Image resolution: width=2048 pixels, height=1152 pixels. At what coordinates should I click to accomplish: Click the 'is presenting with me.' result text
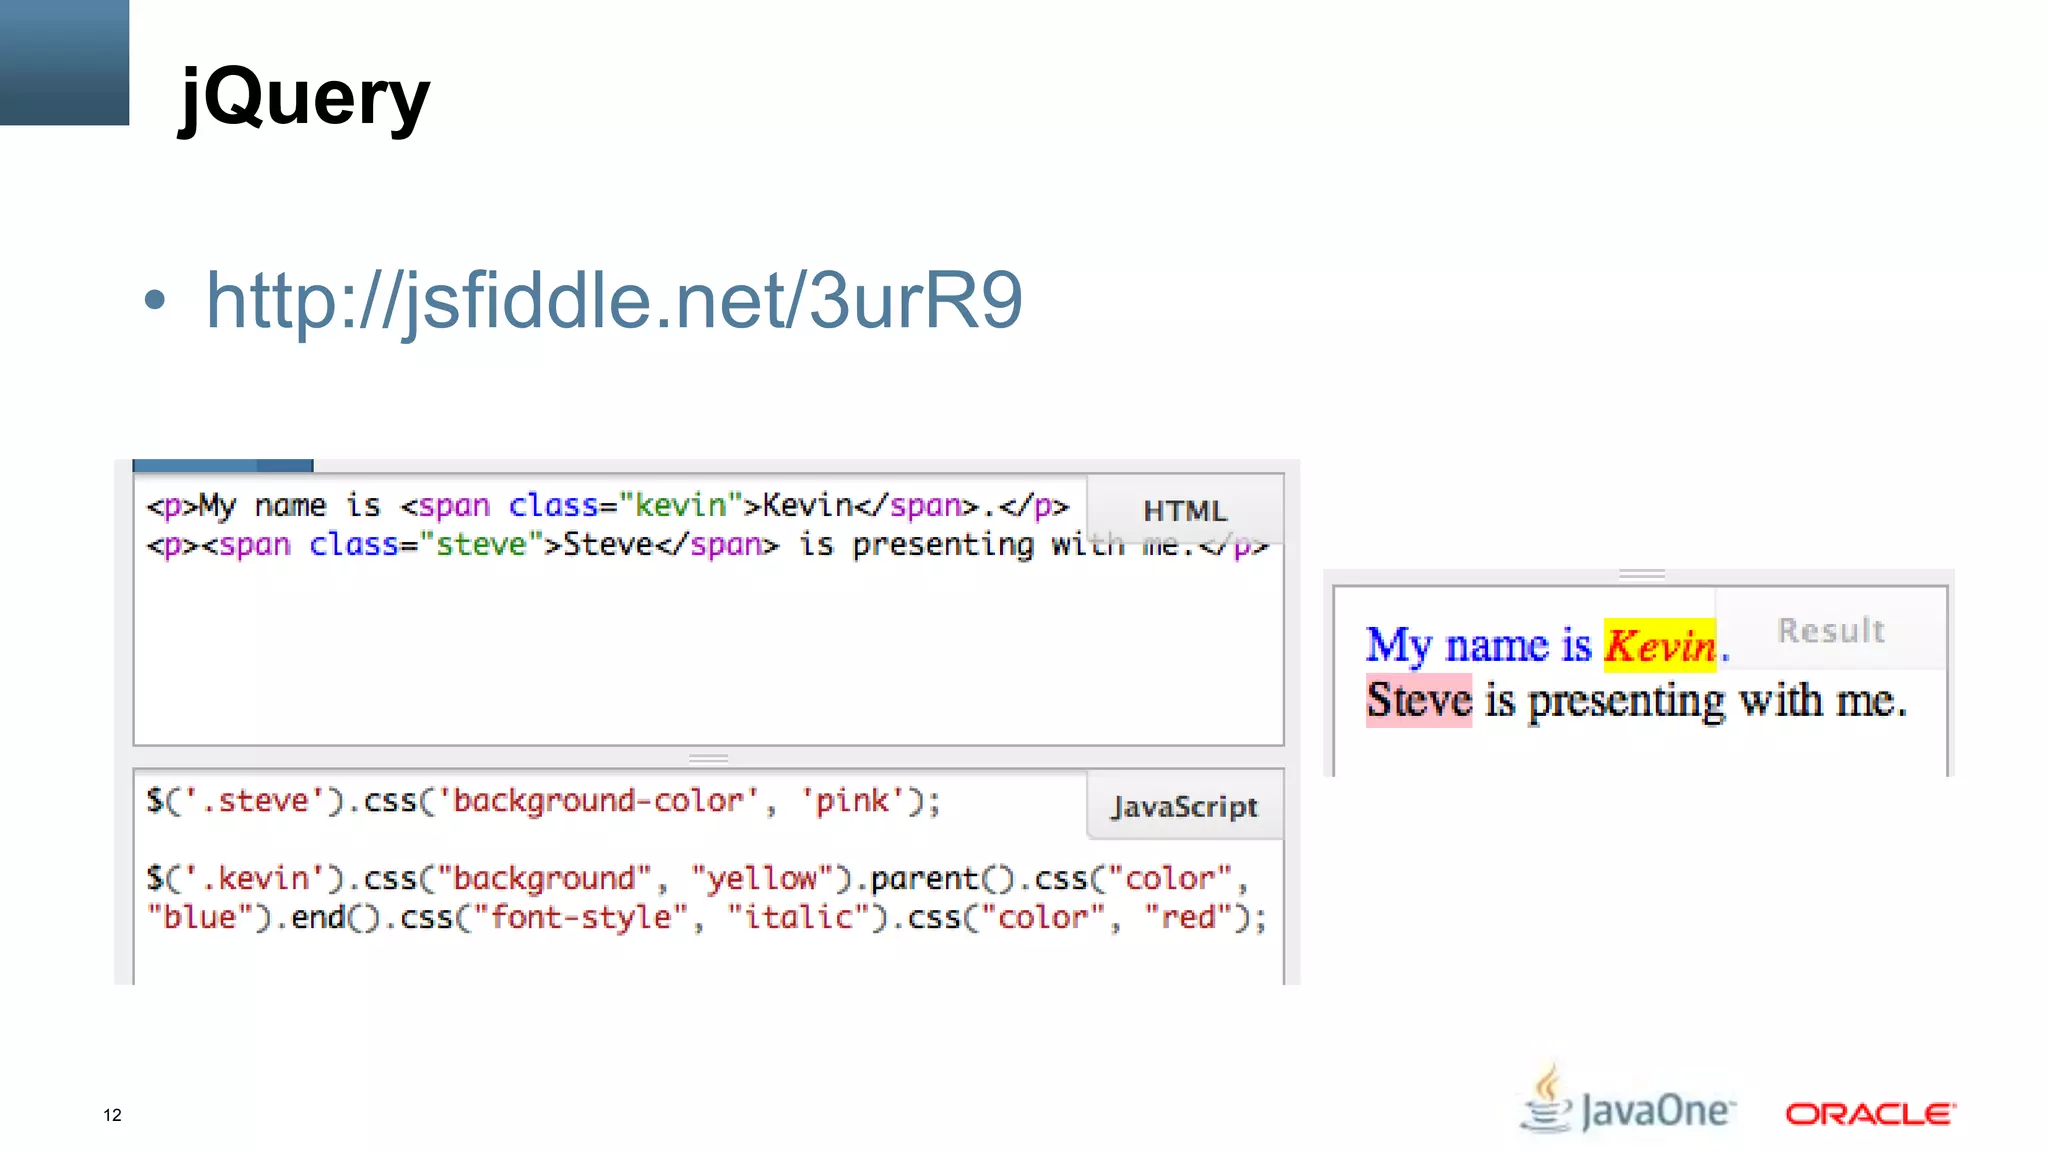1695,700
